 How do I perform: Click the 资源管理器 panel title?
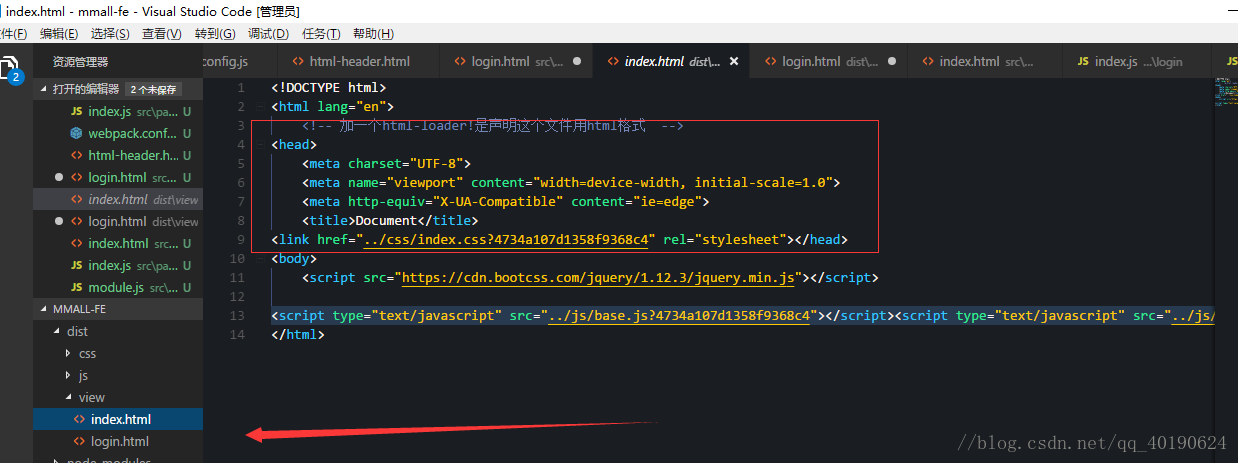coord(80,62)
